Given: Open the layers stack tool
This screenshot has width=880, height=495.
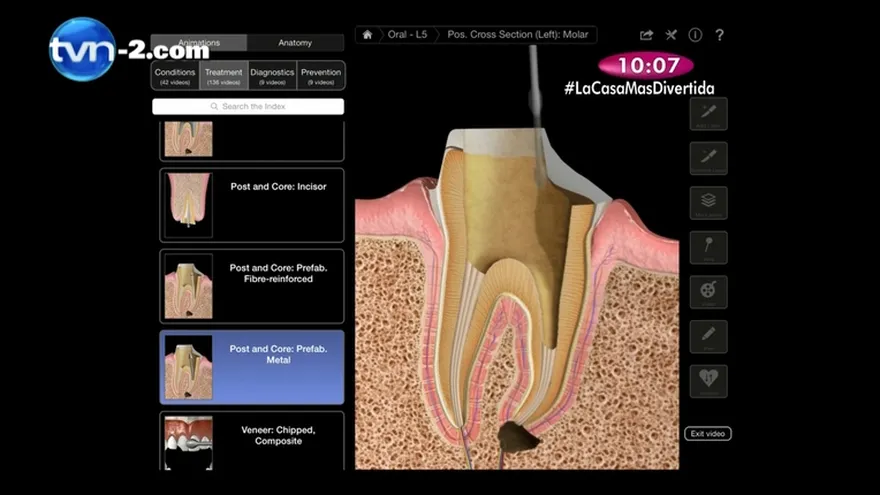Looking at the screenshot, I should [708, 203].
